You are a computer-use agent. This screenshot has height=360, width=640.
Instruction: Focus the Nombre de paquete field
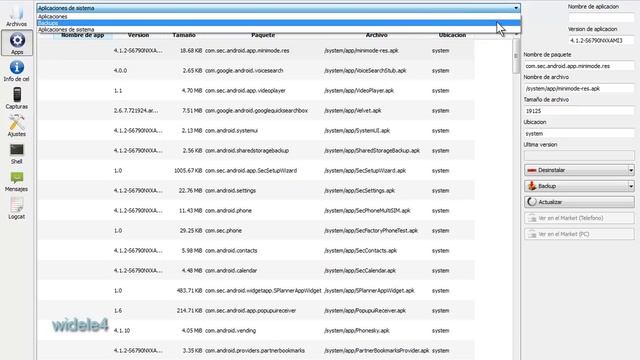click(x=579, y=66)
